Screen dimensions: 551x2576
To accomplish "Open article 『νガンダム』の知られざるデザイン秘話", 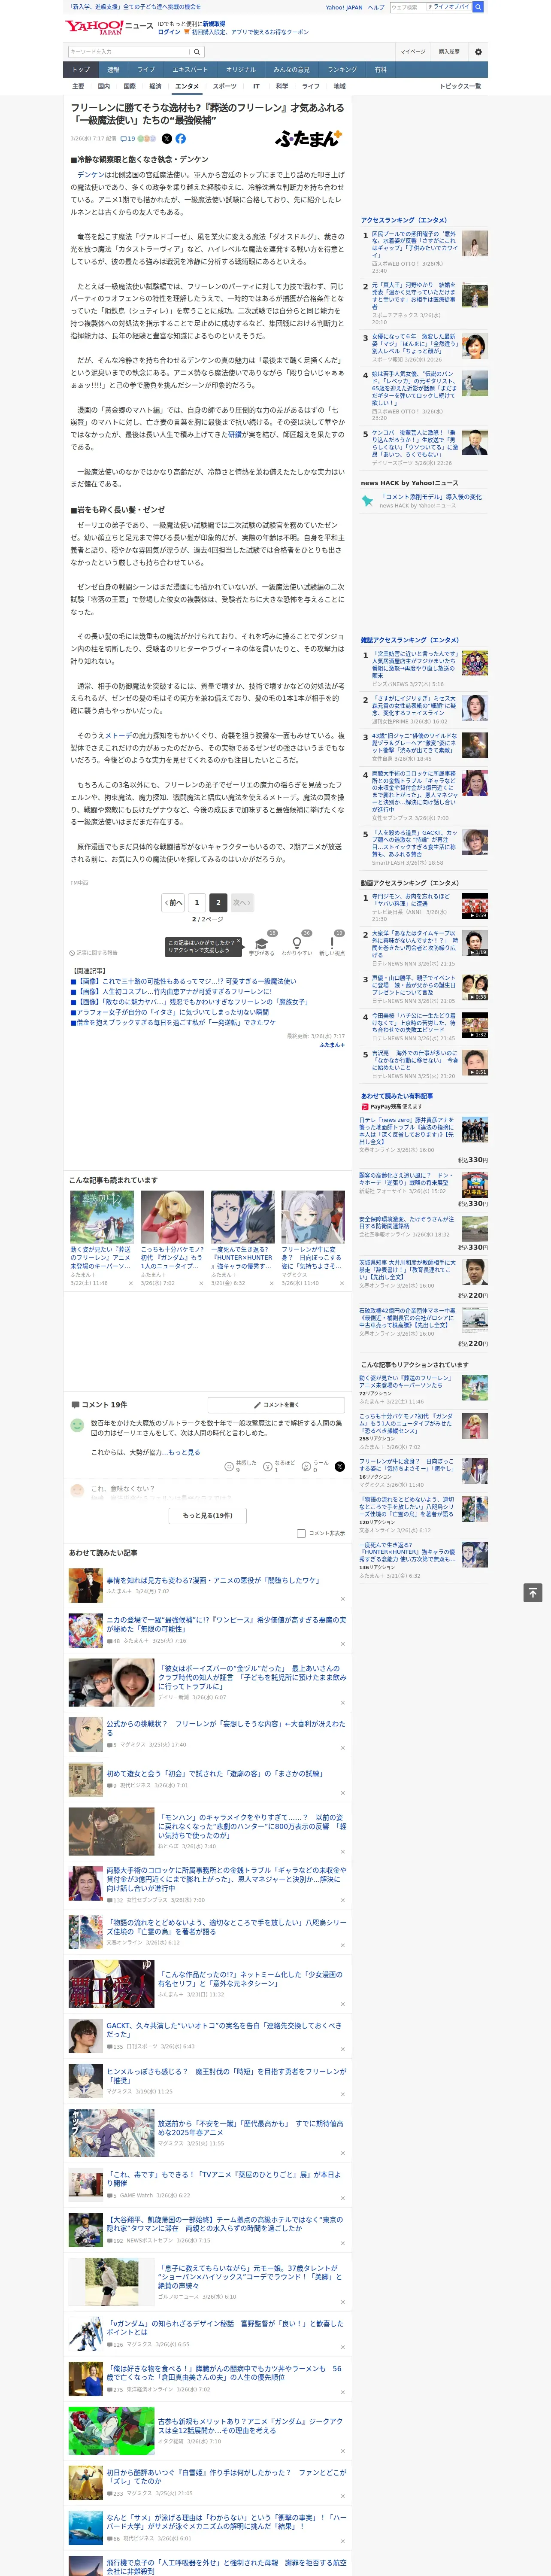I will [225, 2328].
